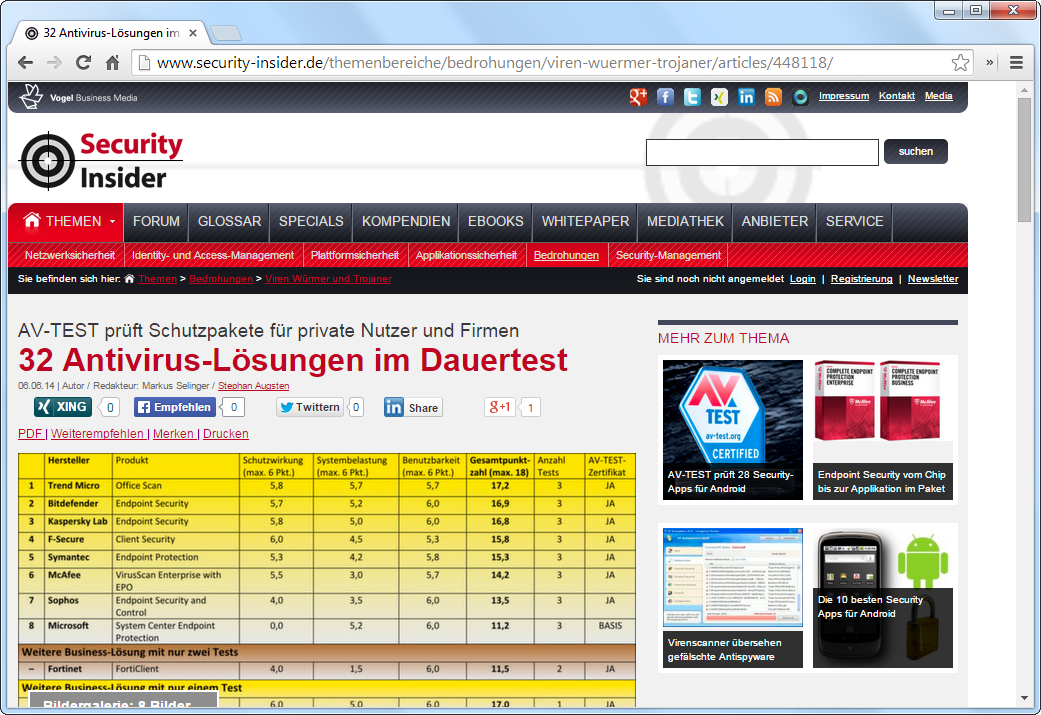Follow the Registrierung link

(861, 279)
